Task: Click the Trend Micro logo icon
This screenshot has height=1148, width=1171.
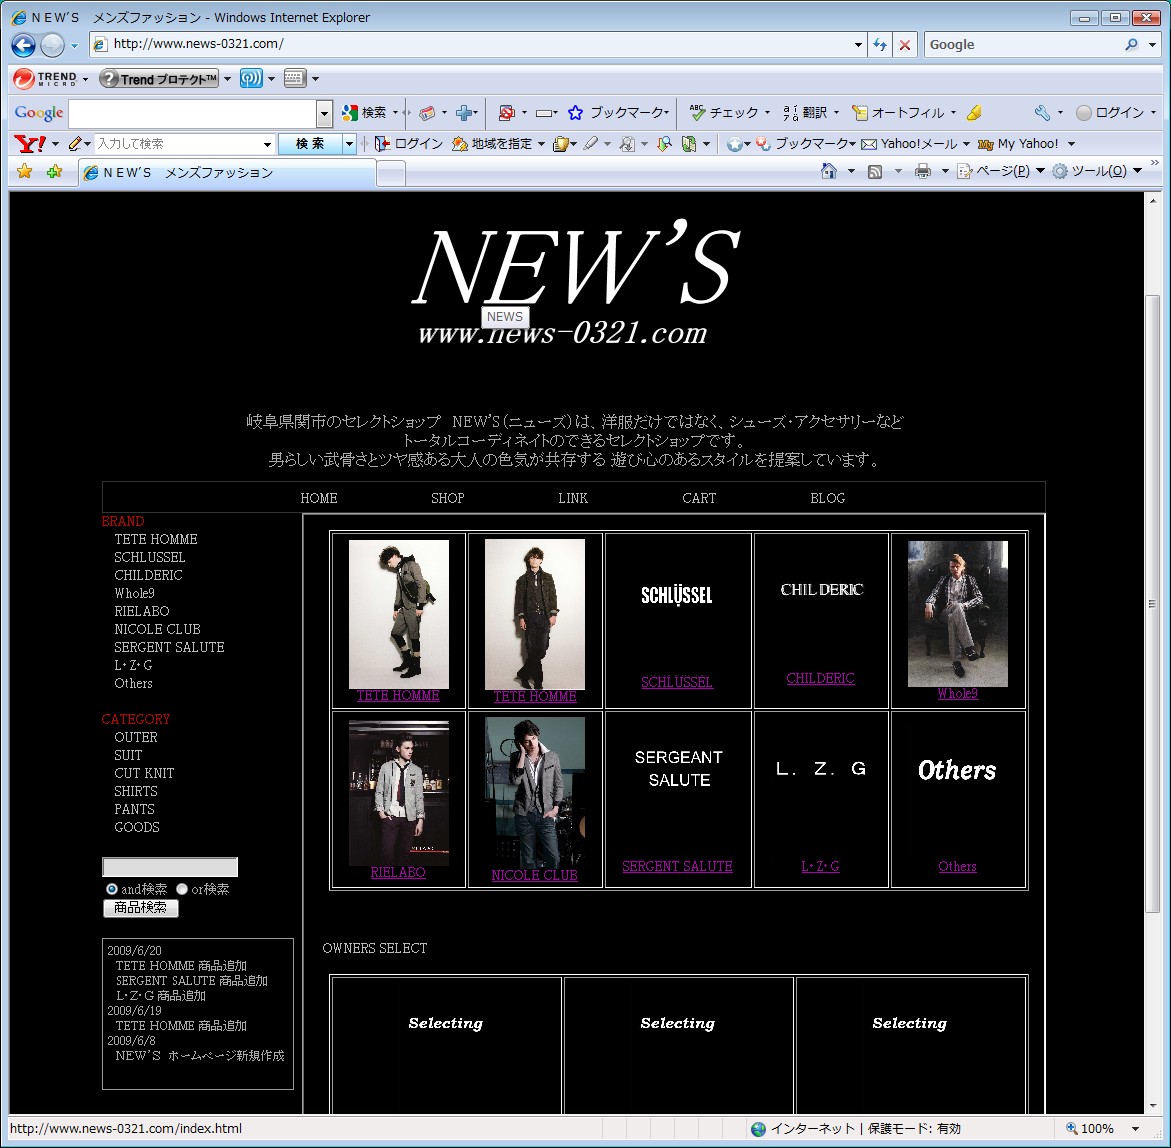Action: pos(24,78)
